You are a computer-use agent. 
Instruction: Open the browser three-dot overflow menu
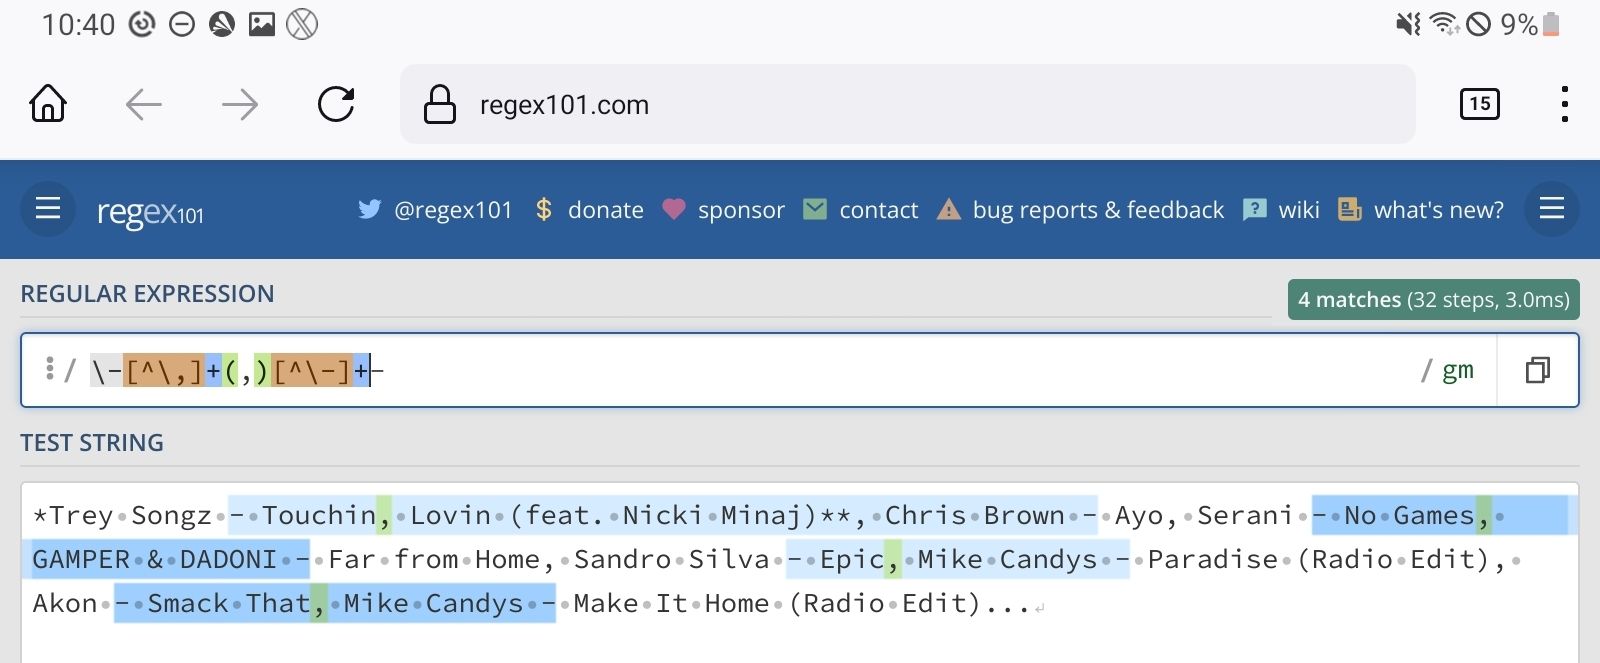1564,104
